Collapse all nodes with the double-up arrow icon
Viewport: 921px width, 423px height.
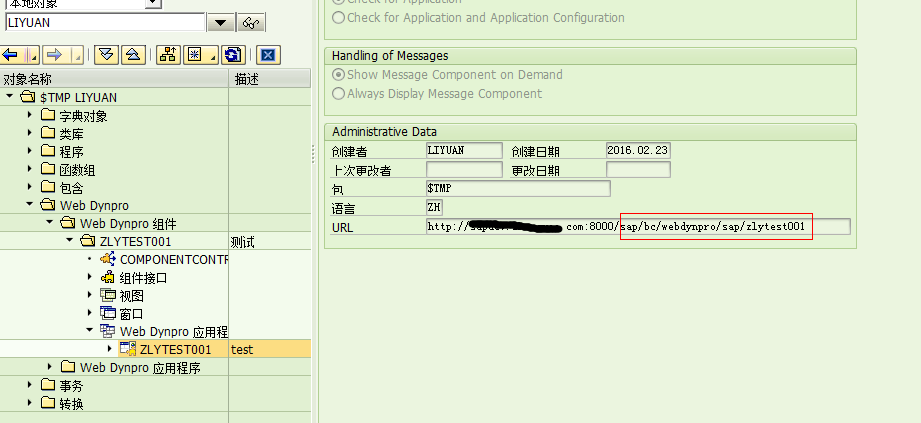coord(133,55)
